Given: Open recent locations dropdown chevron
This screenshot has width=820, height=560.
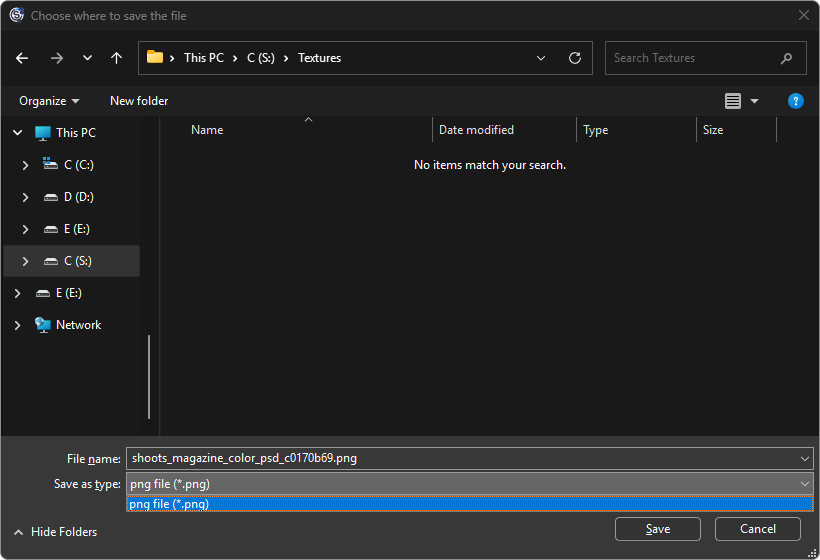Looking at the screenshot, I should 87,58.
